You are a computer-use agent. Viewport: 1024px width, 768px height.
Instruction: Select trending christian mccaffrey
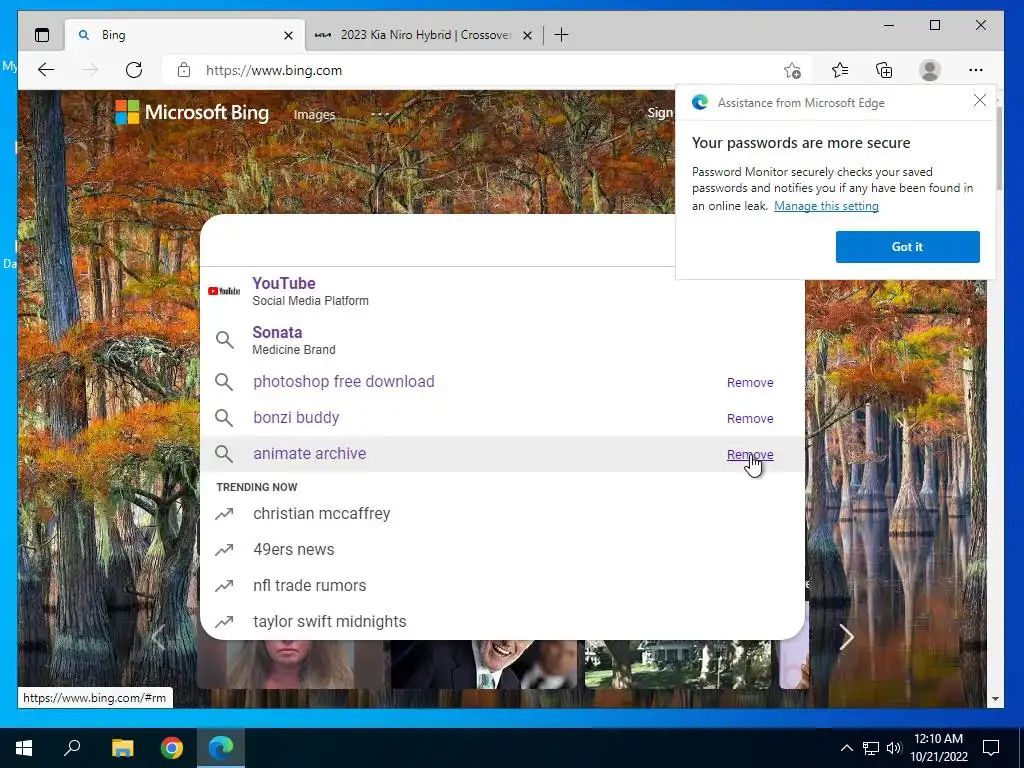click(502, 513)
